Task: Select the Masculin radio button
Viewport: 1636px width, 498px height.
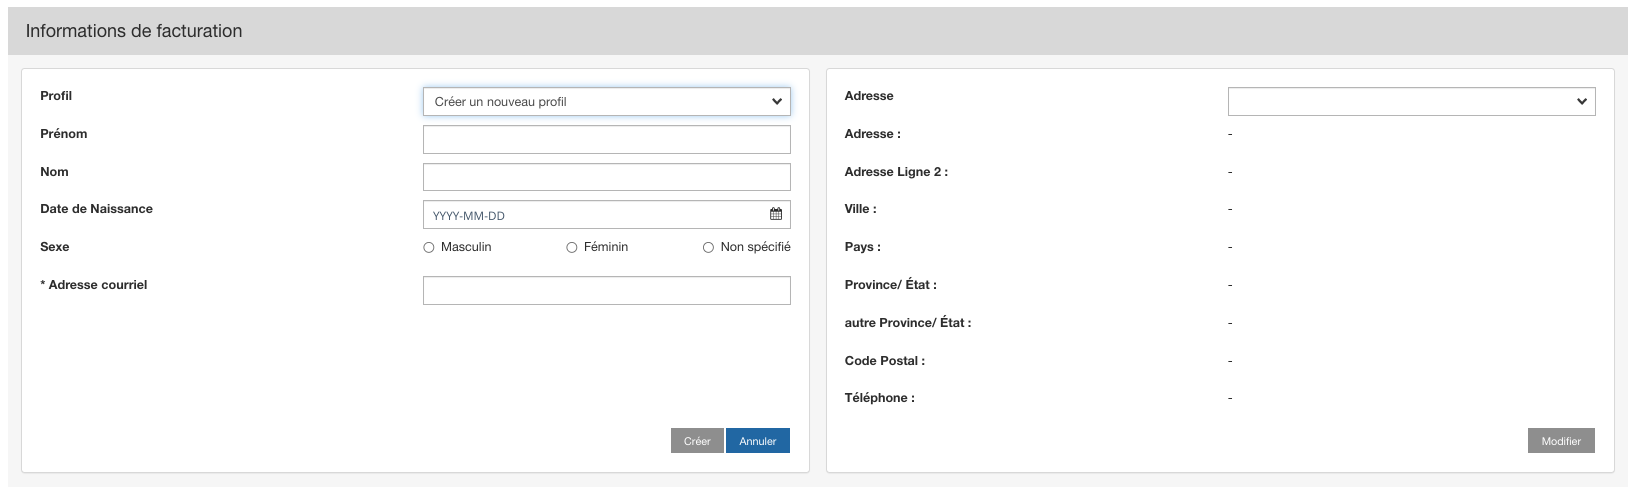Action: pos(429,247)
